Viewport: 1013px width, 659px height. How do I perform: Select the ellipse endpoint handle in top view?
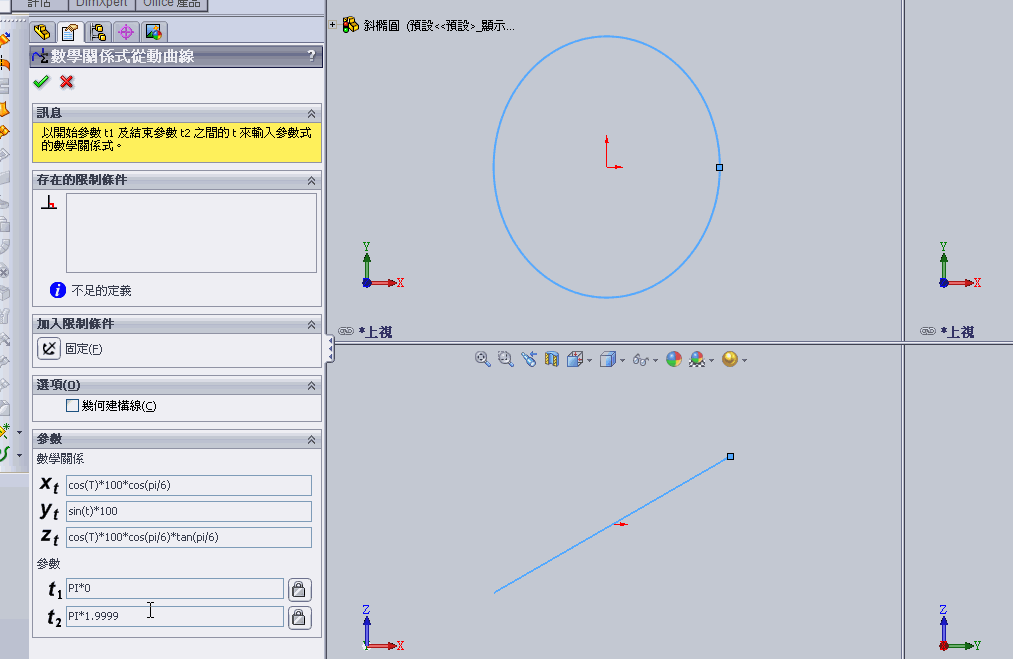tap(719, 167)
